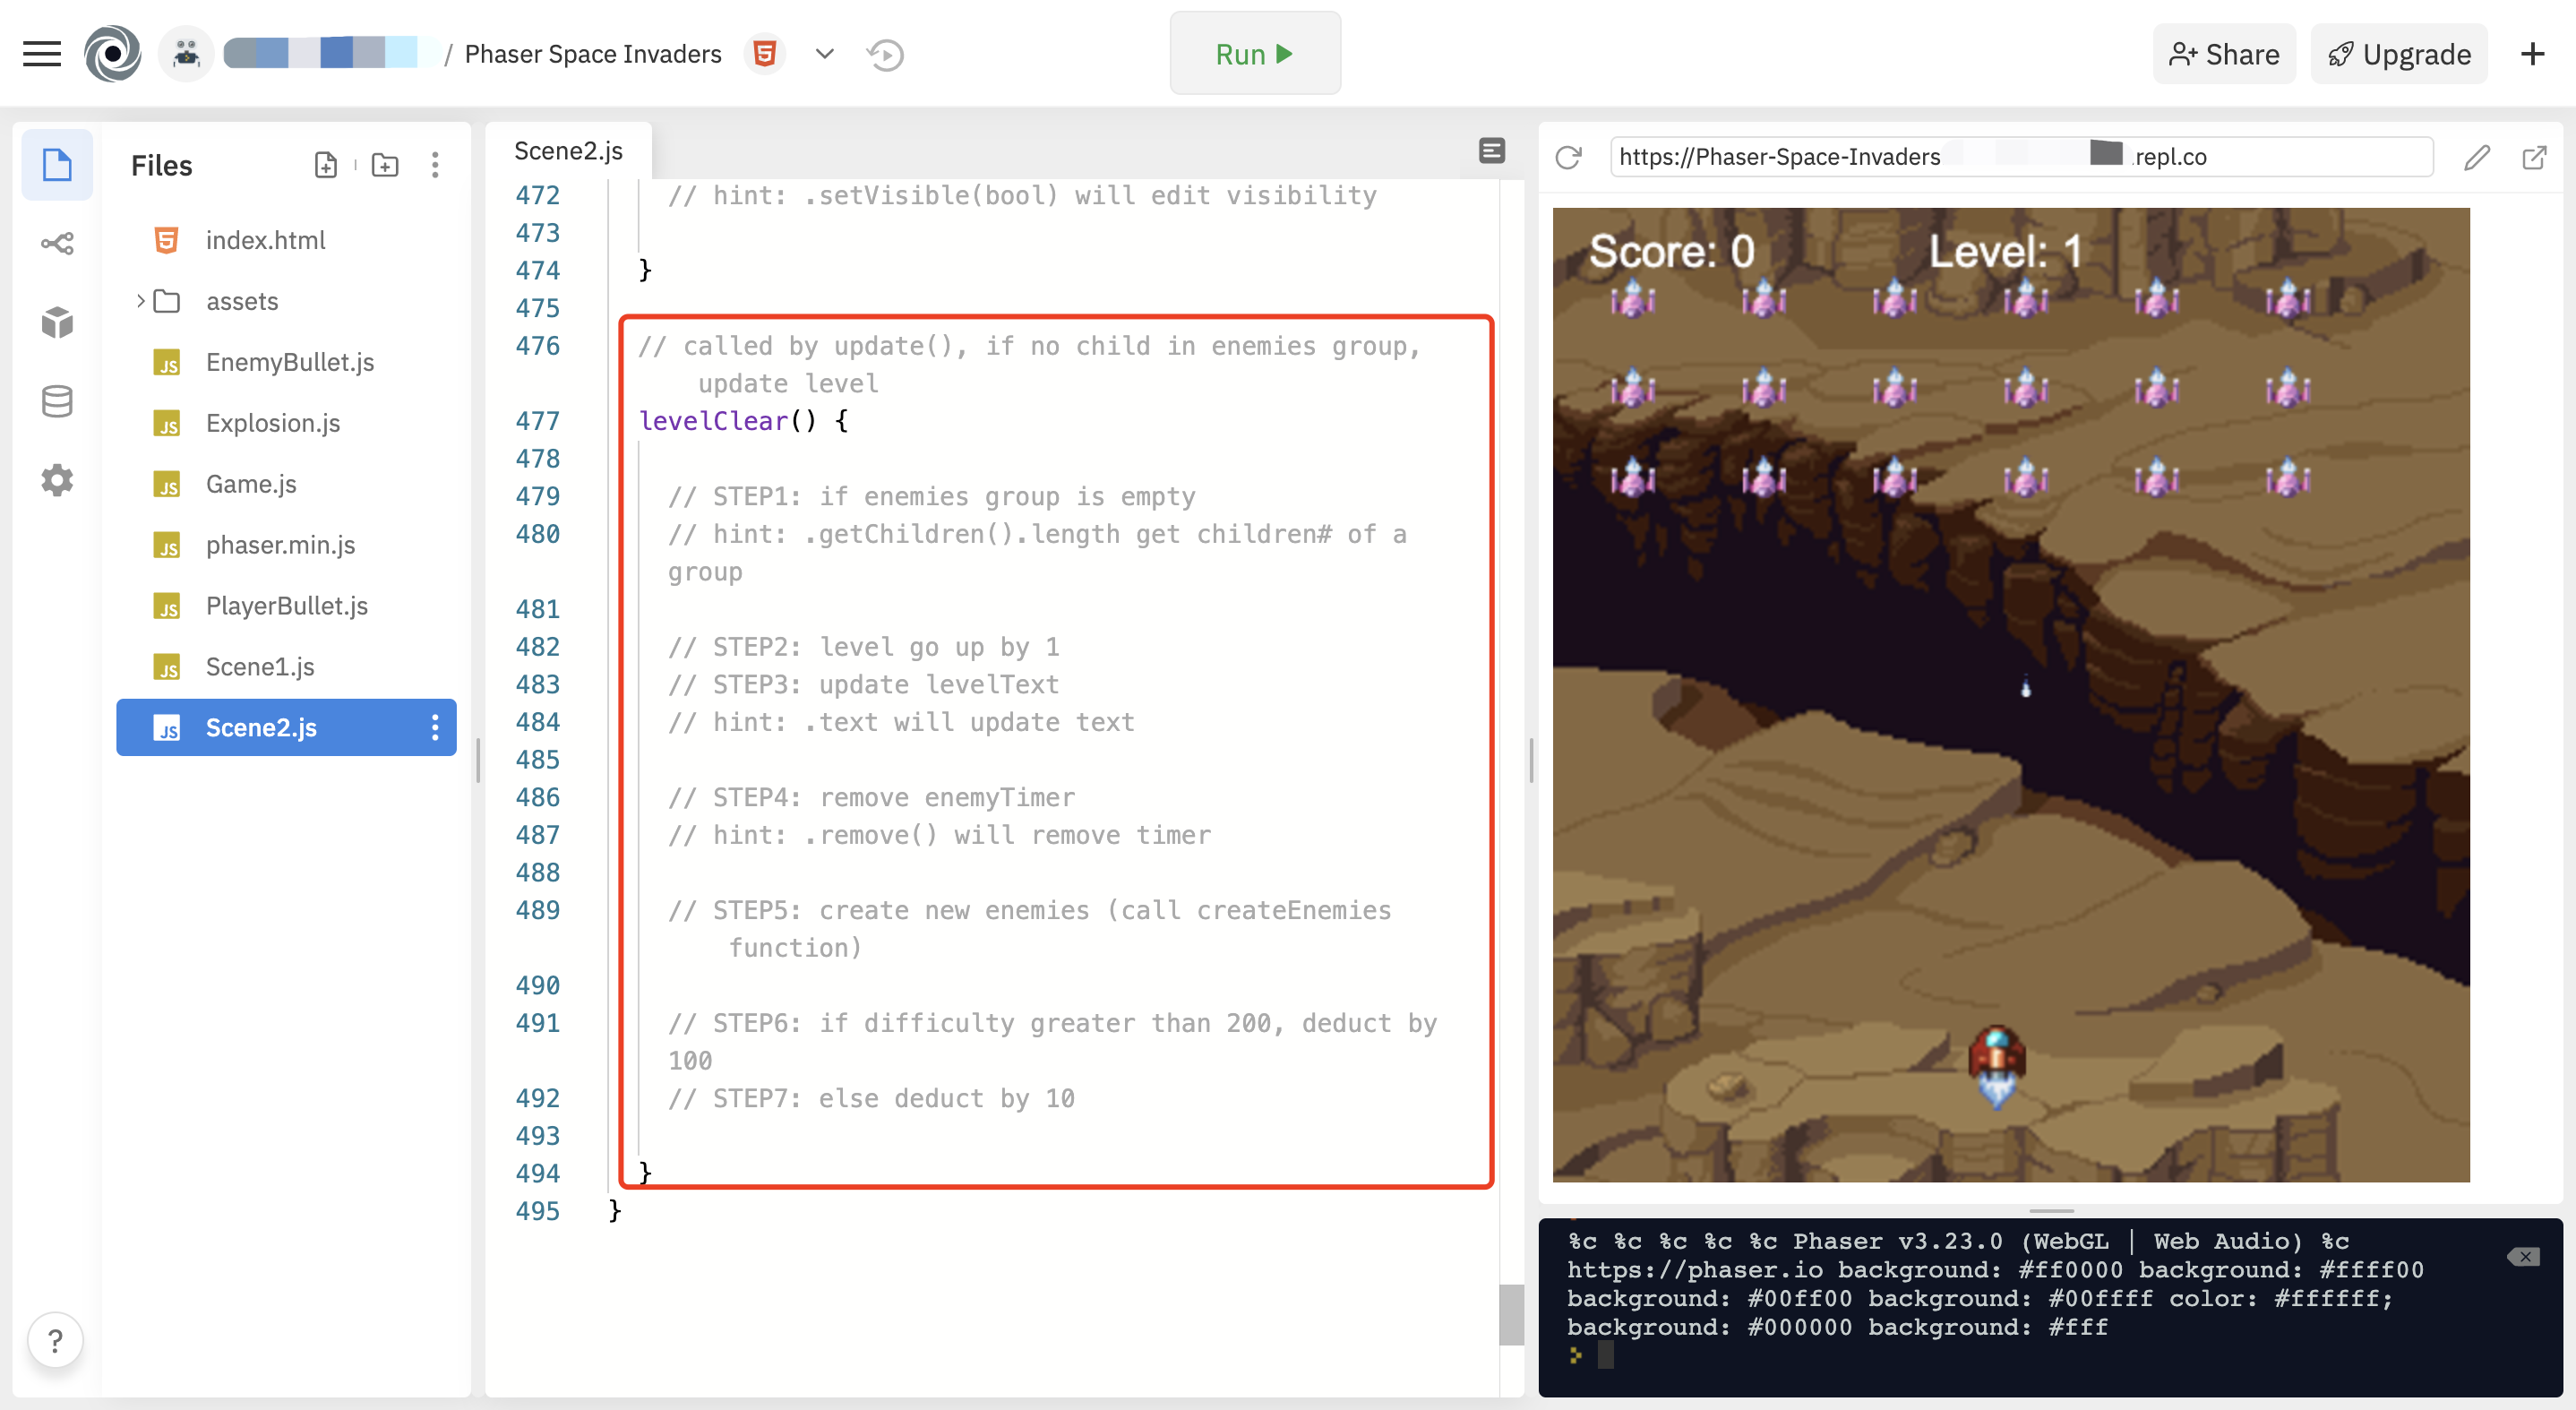Click the preview URL address field
The image size is (2576, 1410).
(x=2020, y=157)
